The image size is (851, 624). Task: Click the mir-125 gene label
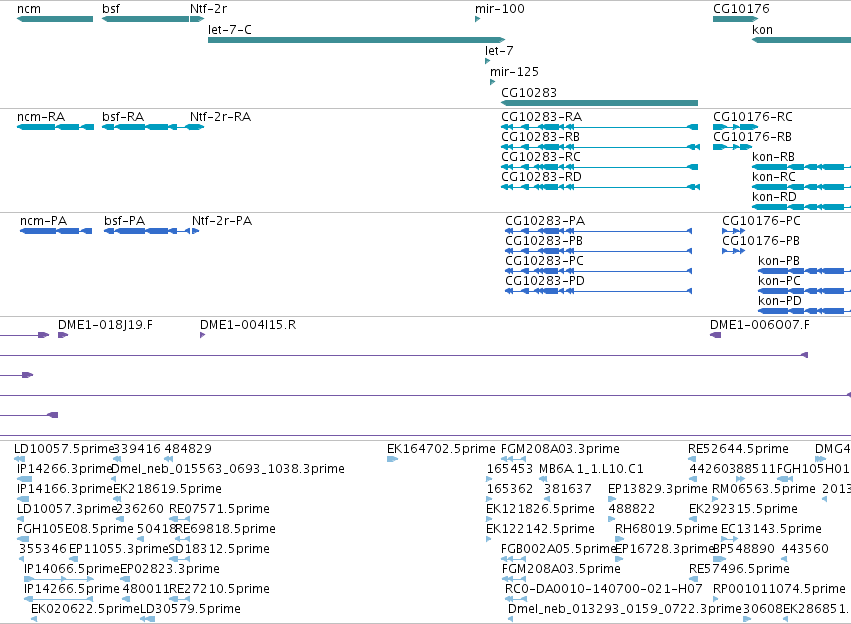click(x=514, y=72)
